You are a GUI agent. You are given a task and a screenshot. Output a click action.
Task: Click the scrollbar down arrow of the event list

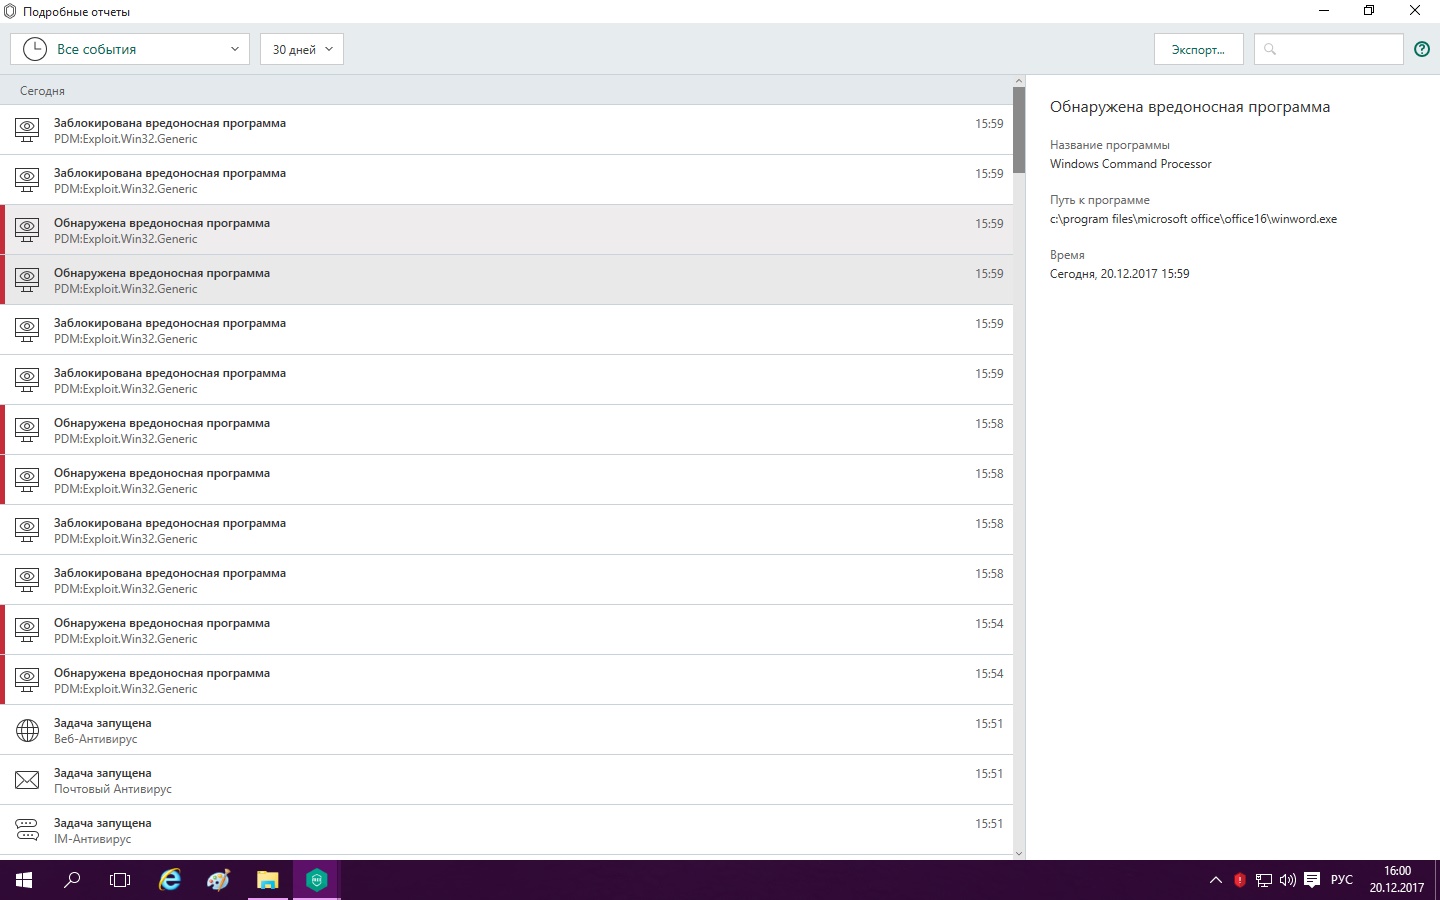(x=1019, y=854)
